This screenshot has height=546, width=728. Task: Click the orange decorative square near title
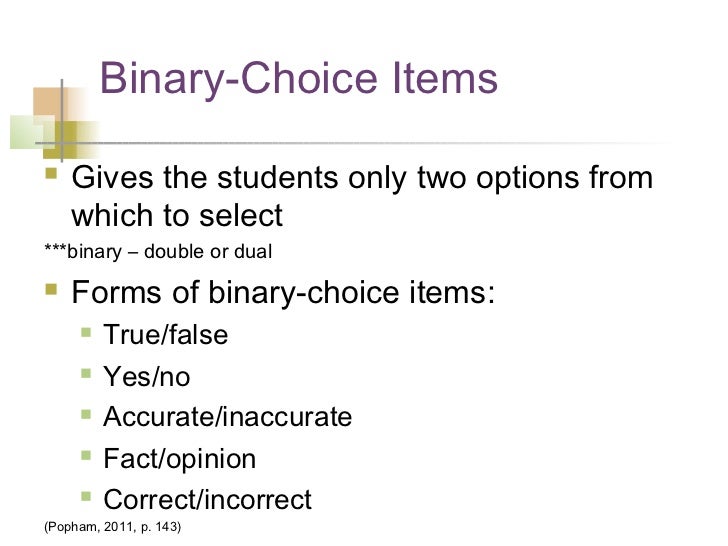point(51,104)
